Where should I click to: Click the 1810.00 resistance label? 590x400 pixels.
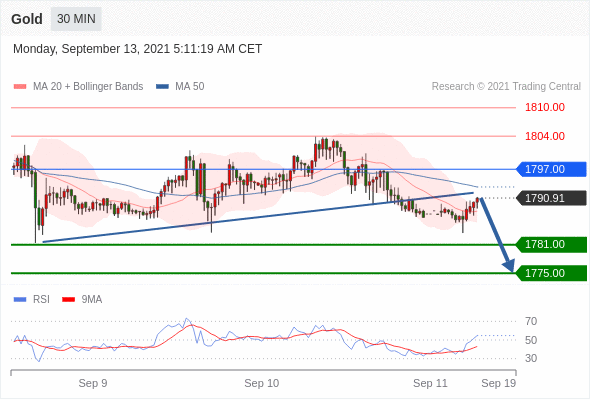pyautogui.click(x=545, y=108)
